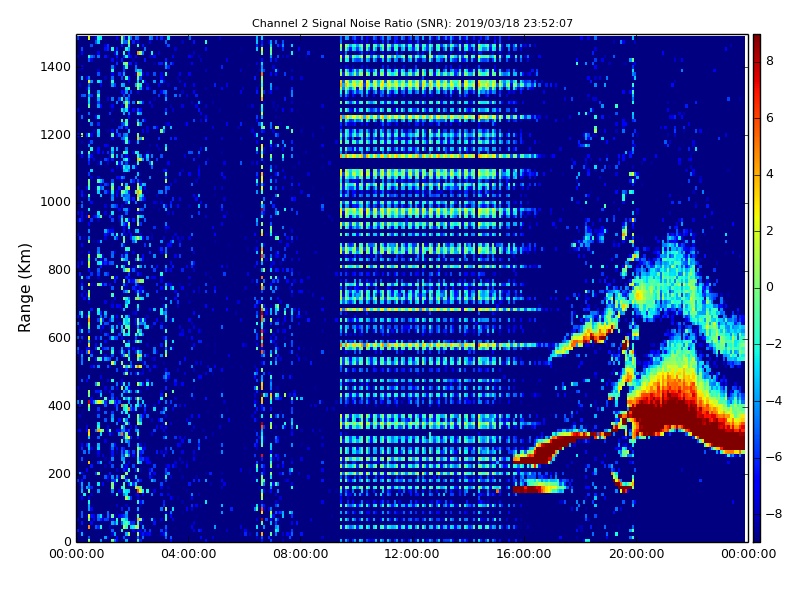Screen dimensions: 800x600
Task: Click the colorbar tick label −4
Action: click(x=773, y=401)
